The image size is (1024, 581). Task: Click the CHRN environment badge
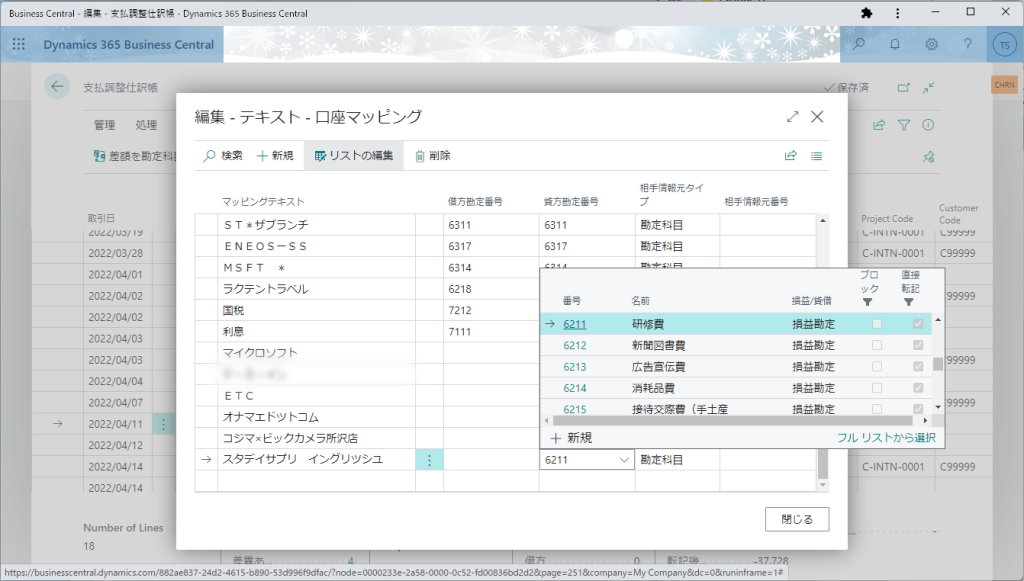click(x=1004, y=85)
